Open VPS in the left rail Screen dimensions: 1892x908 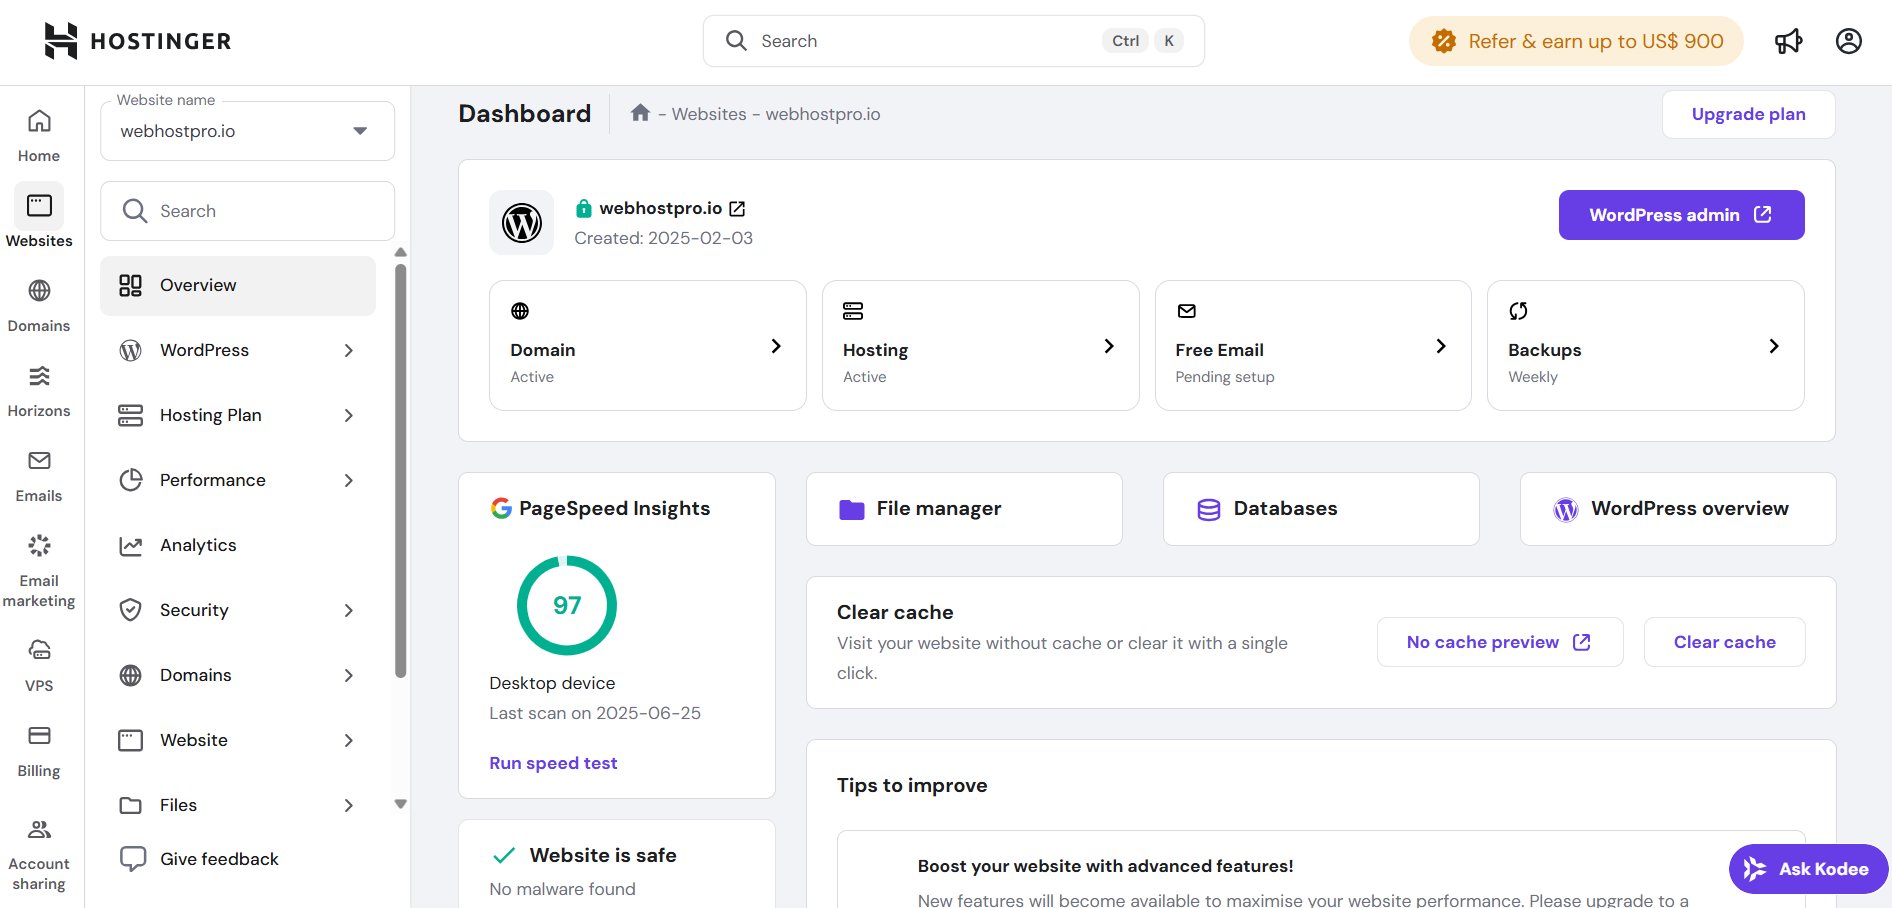point(39,666)
